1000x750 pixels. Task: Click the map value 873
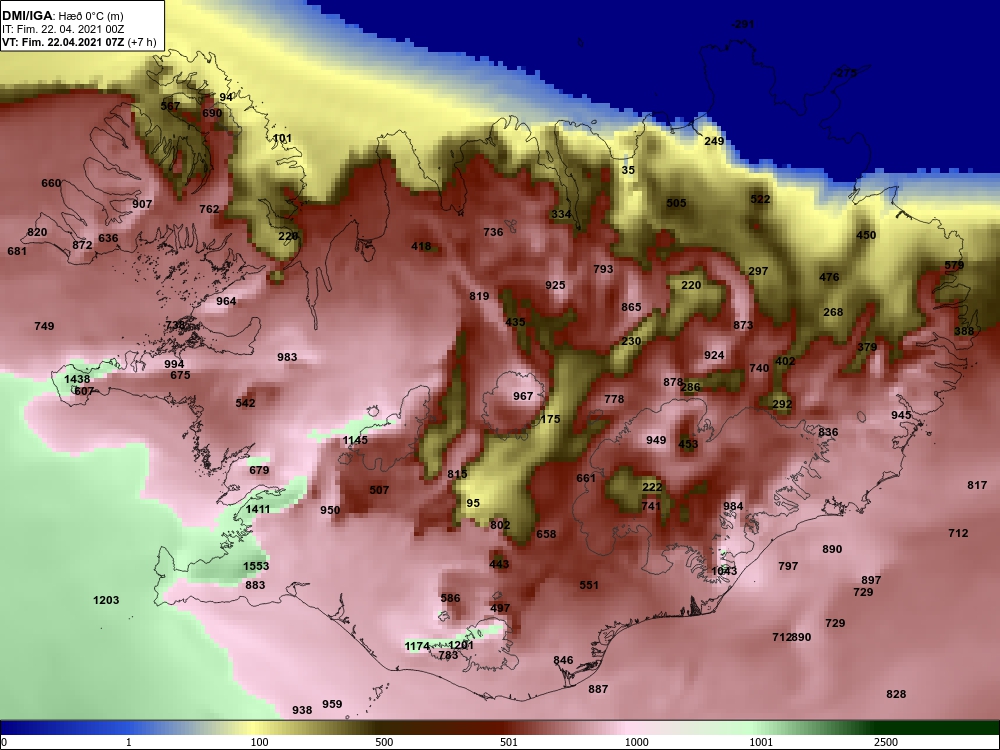click(743, 325)
